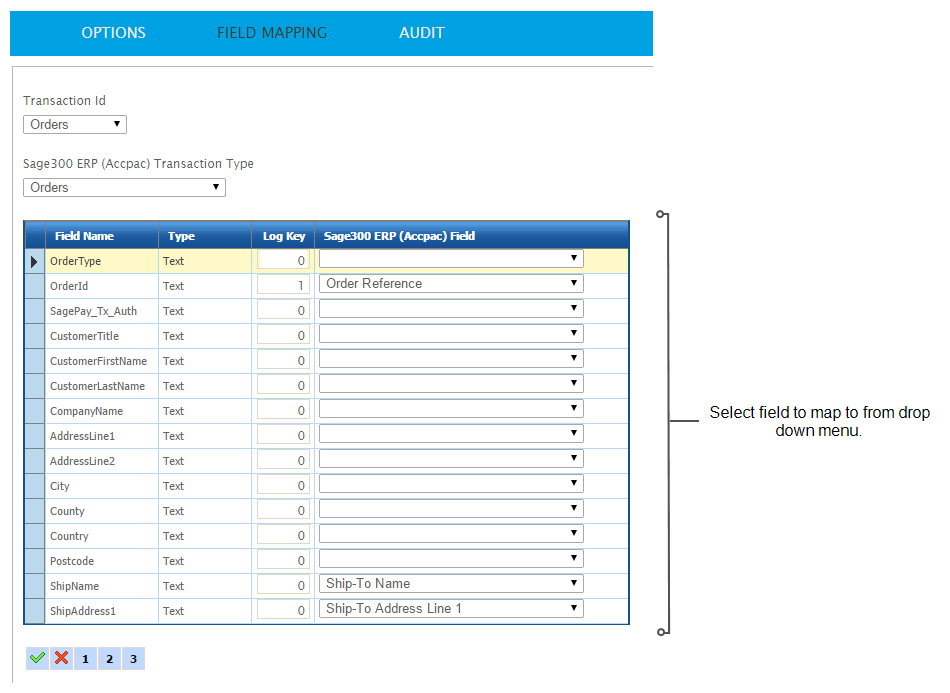Open the OrderId Sage300 field dropdown
Viewport: 950px width, 693px height.
[x=451, y=284]
